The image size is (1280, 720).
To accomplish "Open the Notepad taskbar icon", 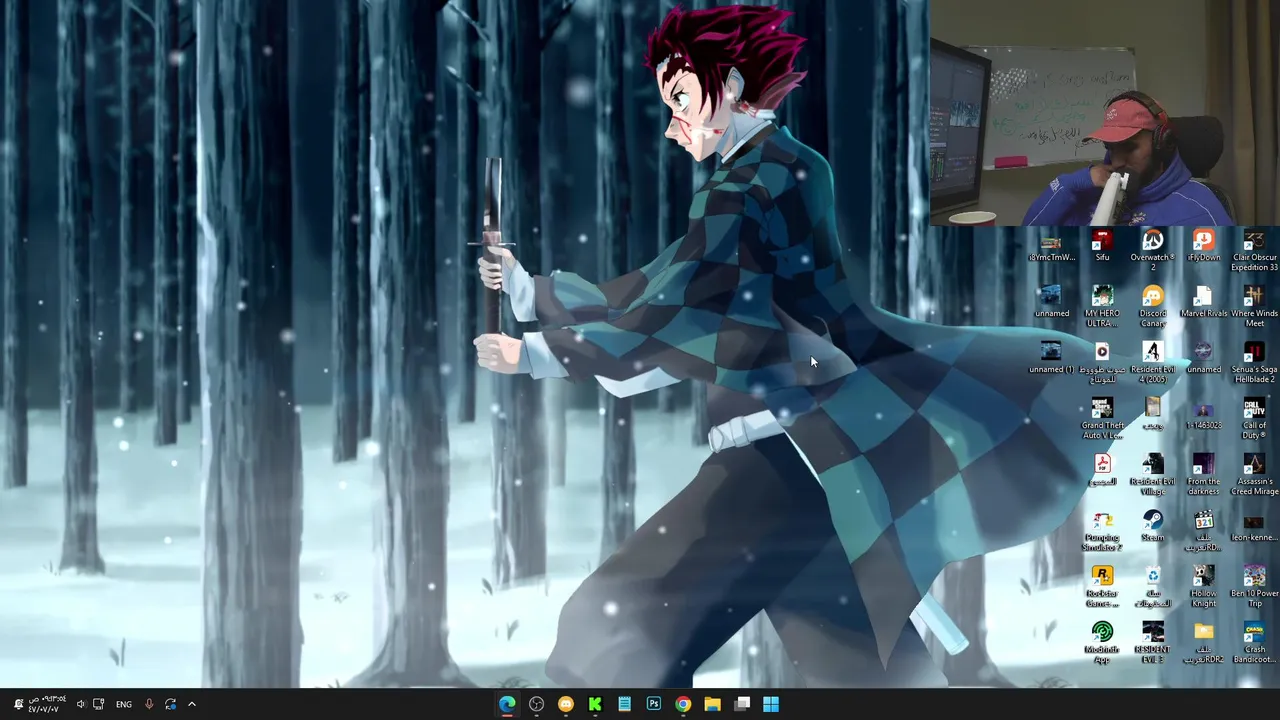I will tap(624, 704).
